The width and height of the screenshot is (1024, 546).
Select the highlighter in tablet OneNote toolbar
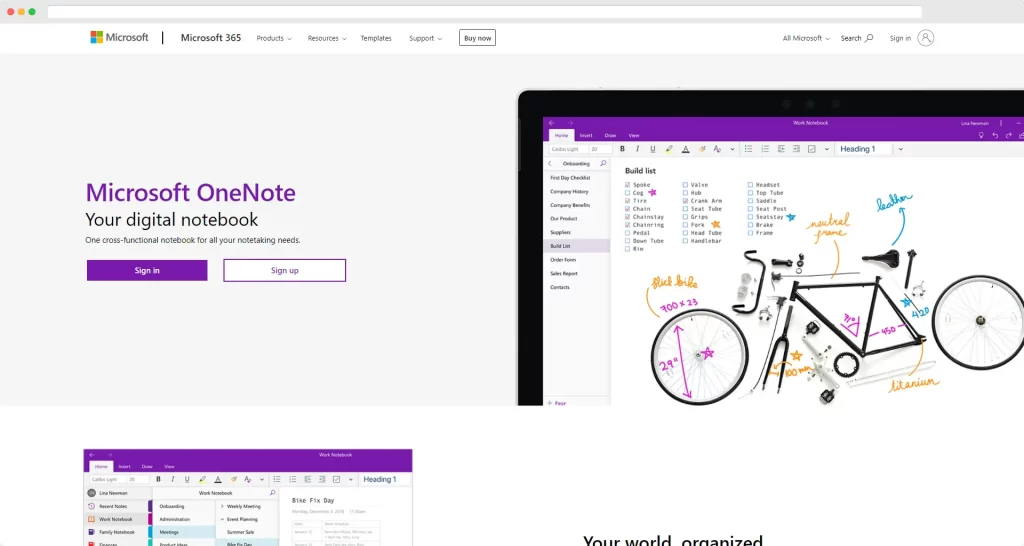pyautogui.click(x=669, y=149)
